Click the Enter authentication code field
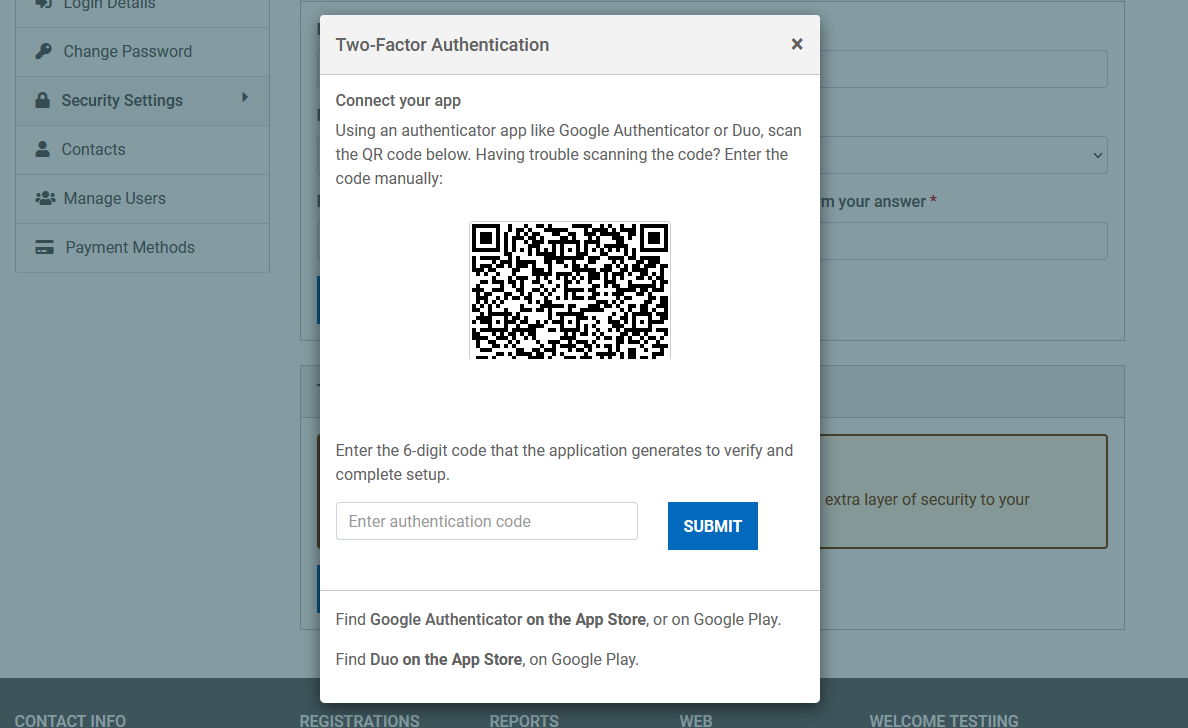Viewport: 1188px width, 728px height. click(x=486, y=521)
